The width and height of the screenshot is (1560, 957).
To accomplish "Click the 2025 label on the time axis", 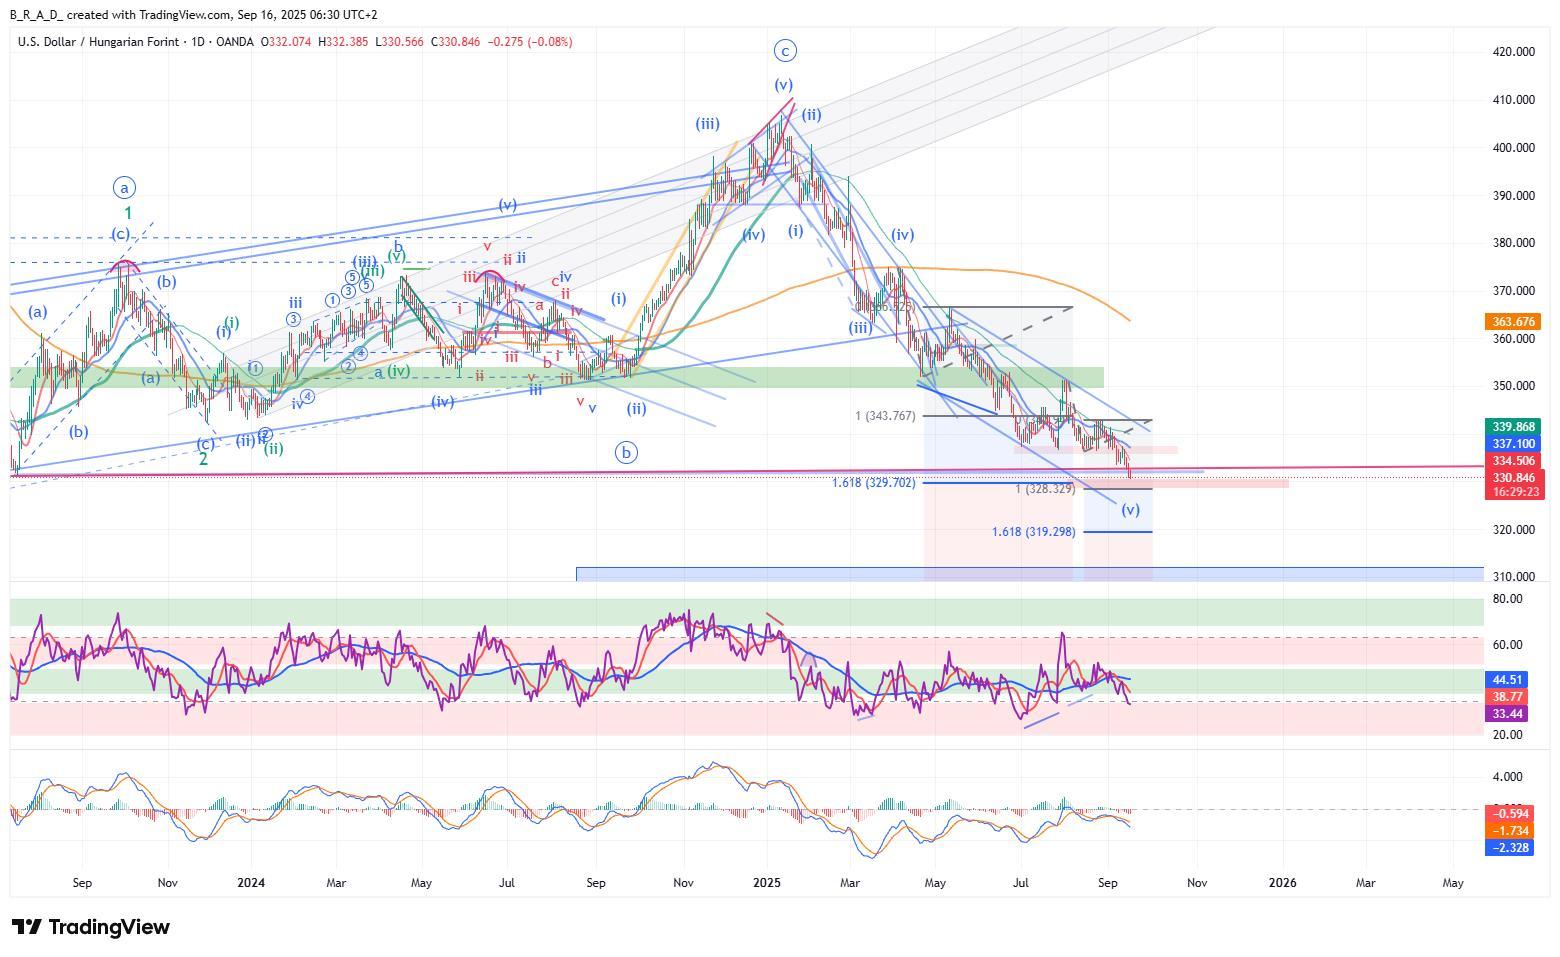I will pyautogui.click(x=767, y=883).
